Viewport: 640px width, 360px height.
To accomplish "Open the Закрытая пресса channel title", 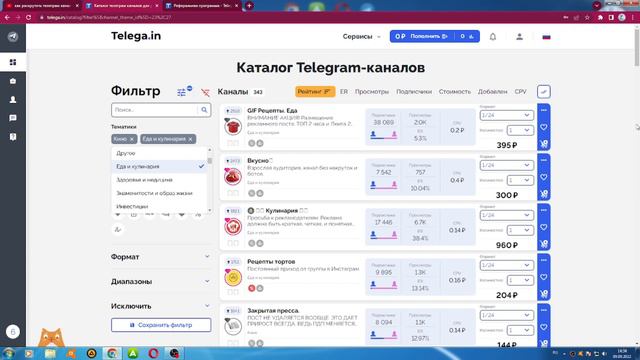I will 273,311.
